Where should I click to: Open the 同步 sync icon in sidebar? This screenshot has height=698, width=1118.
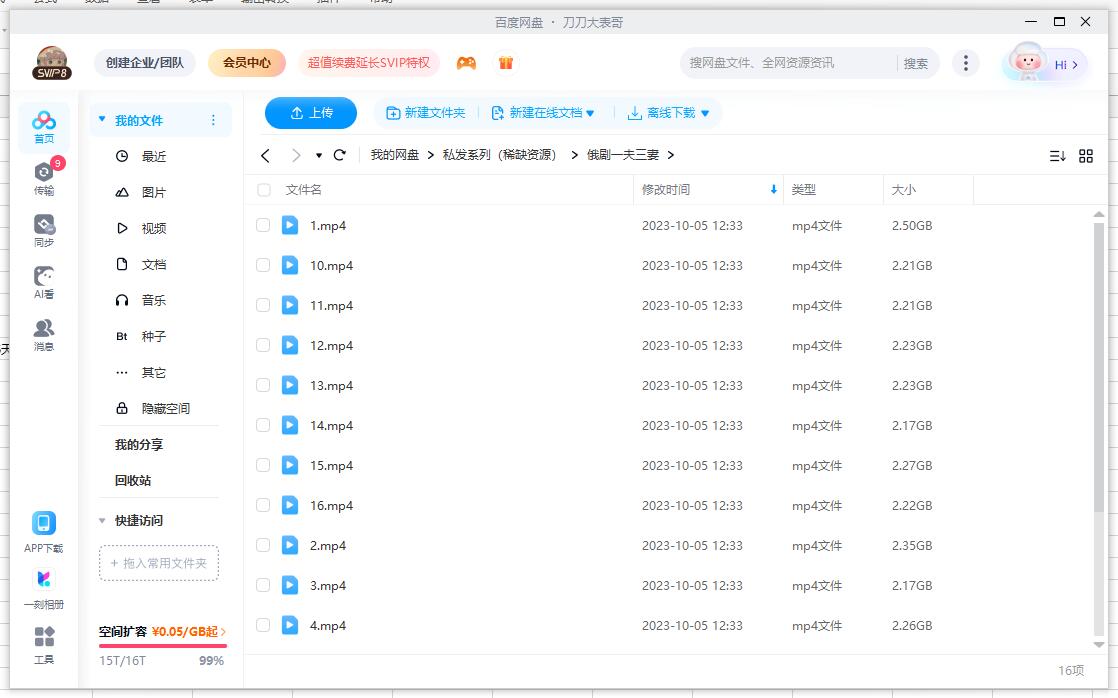tap(43, 228)
